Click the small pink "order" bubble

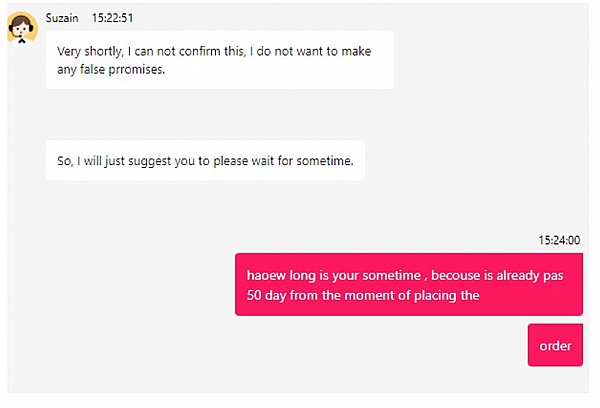pos(555,346)
